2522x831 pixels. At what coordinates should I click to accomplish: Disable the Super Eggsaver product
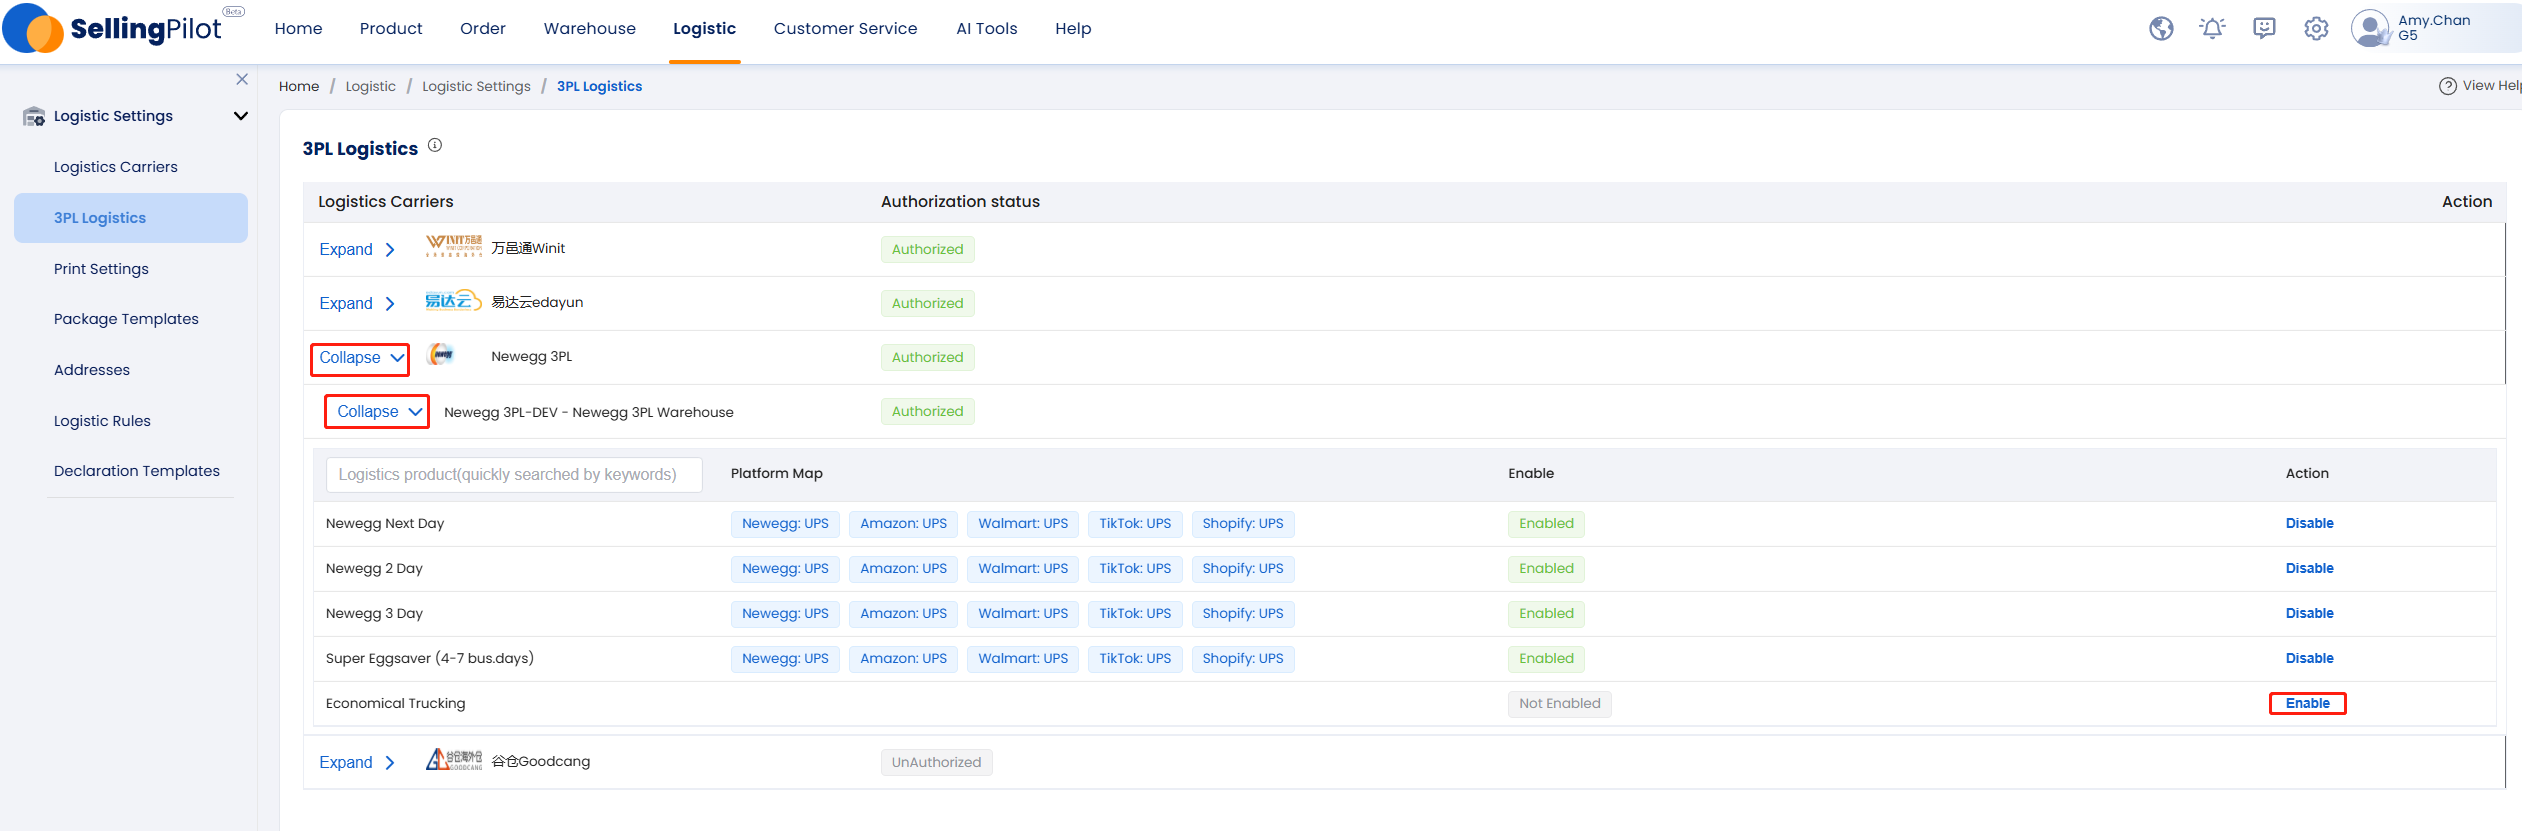[x=2309, y=658]
